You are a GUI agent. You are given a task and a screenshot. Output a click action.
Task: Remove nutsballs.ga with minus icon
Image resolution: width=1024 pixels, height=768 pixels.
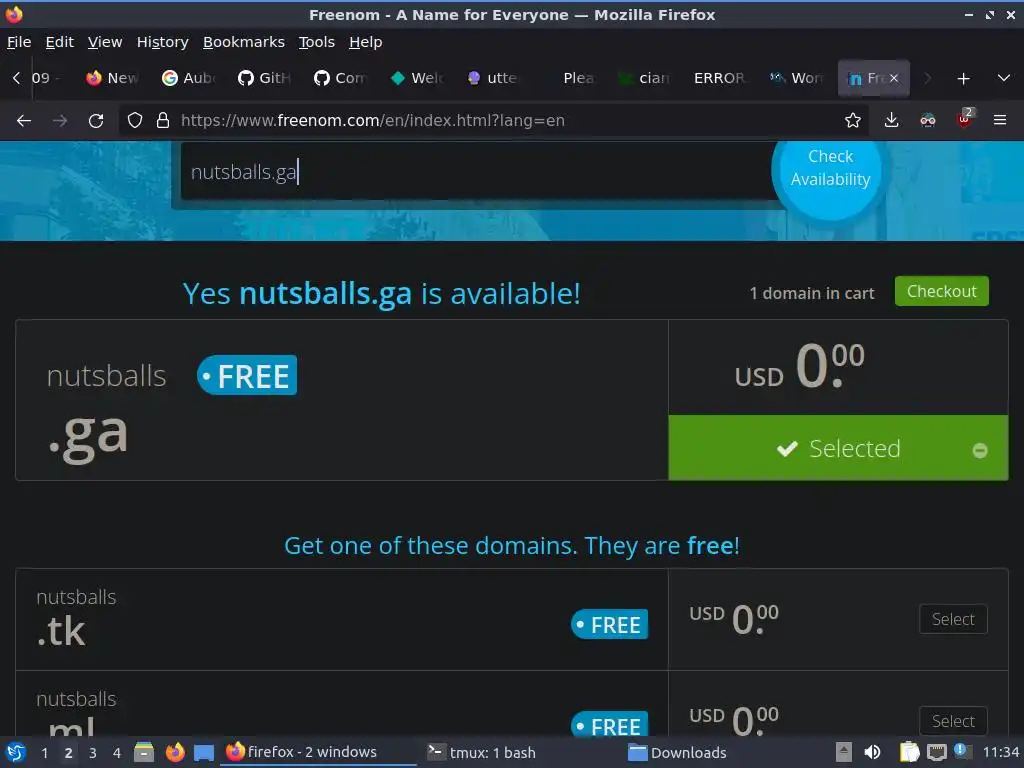pyautogui.click(x=980, y=451)
